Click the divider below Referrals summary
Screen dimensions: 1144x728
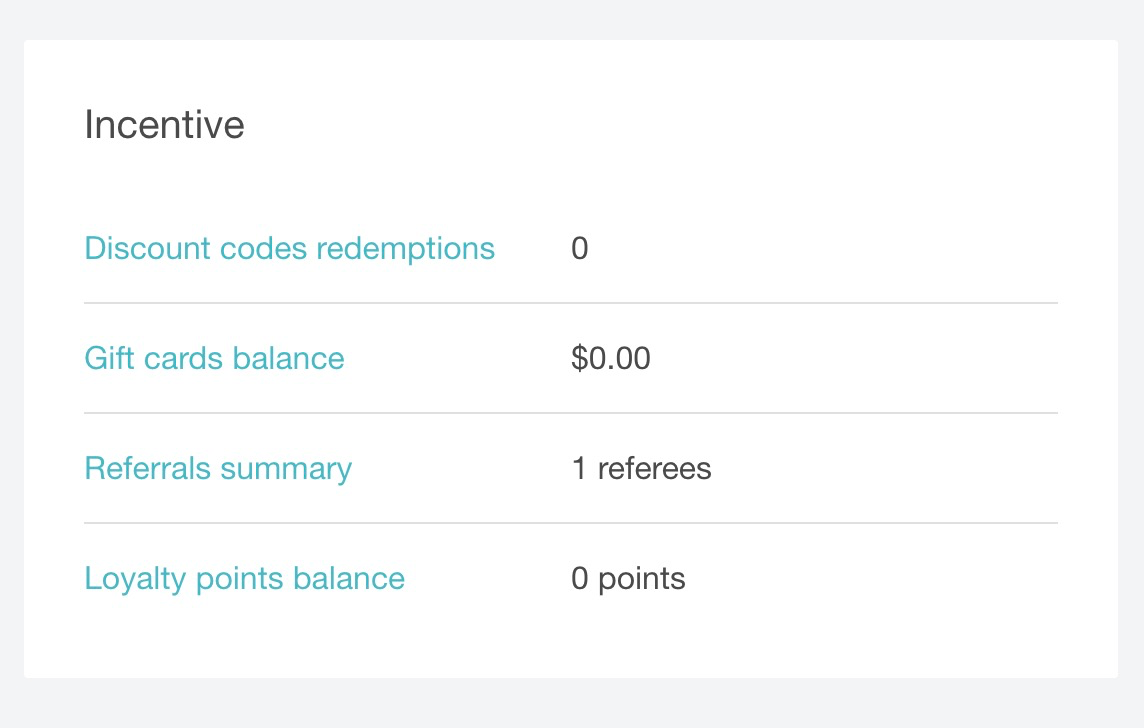coord(570,523)
